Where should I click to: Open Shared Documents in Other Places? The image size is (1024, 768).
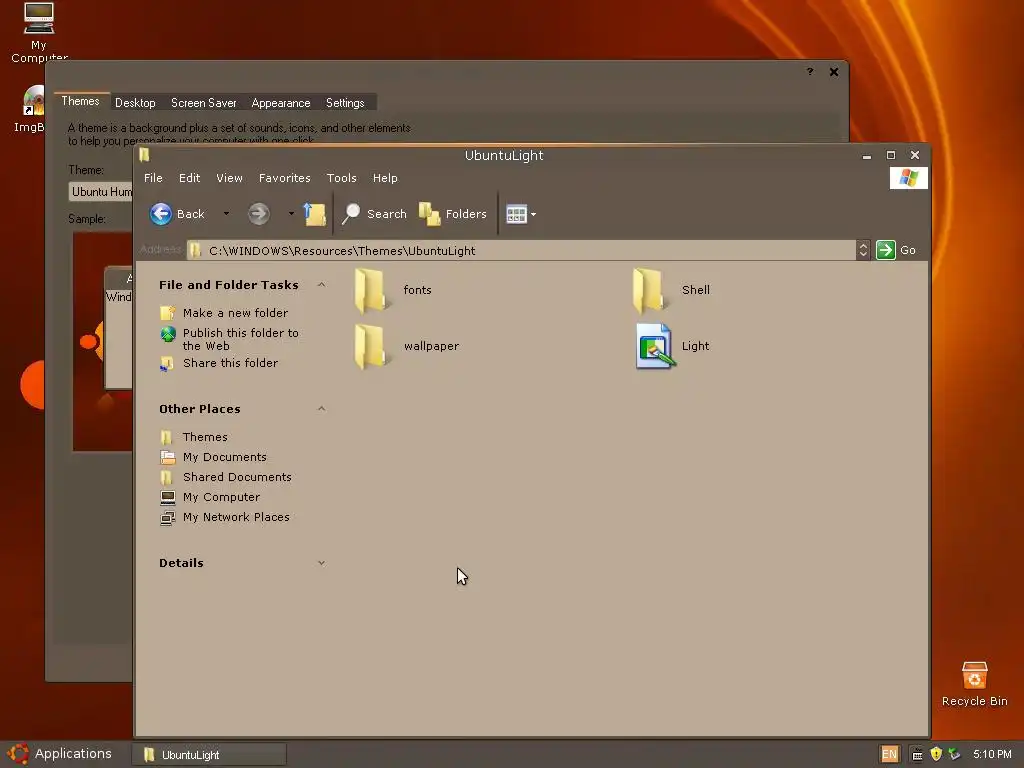pyautogui.click(x=237, y=477)
